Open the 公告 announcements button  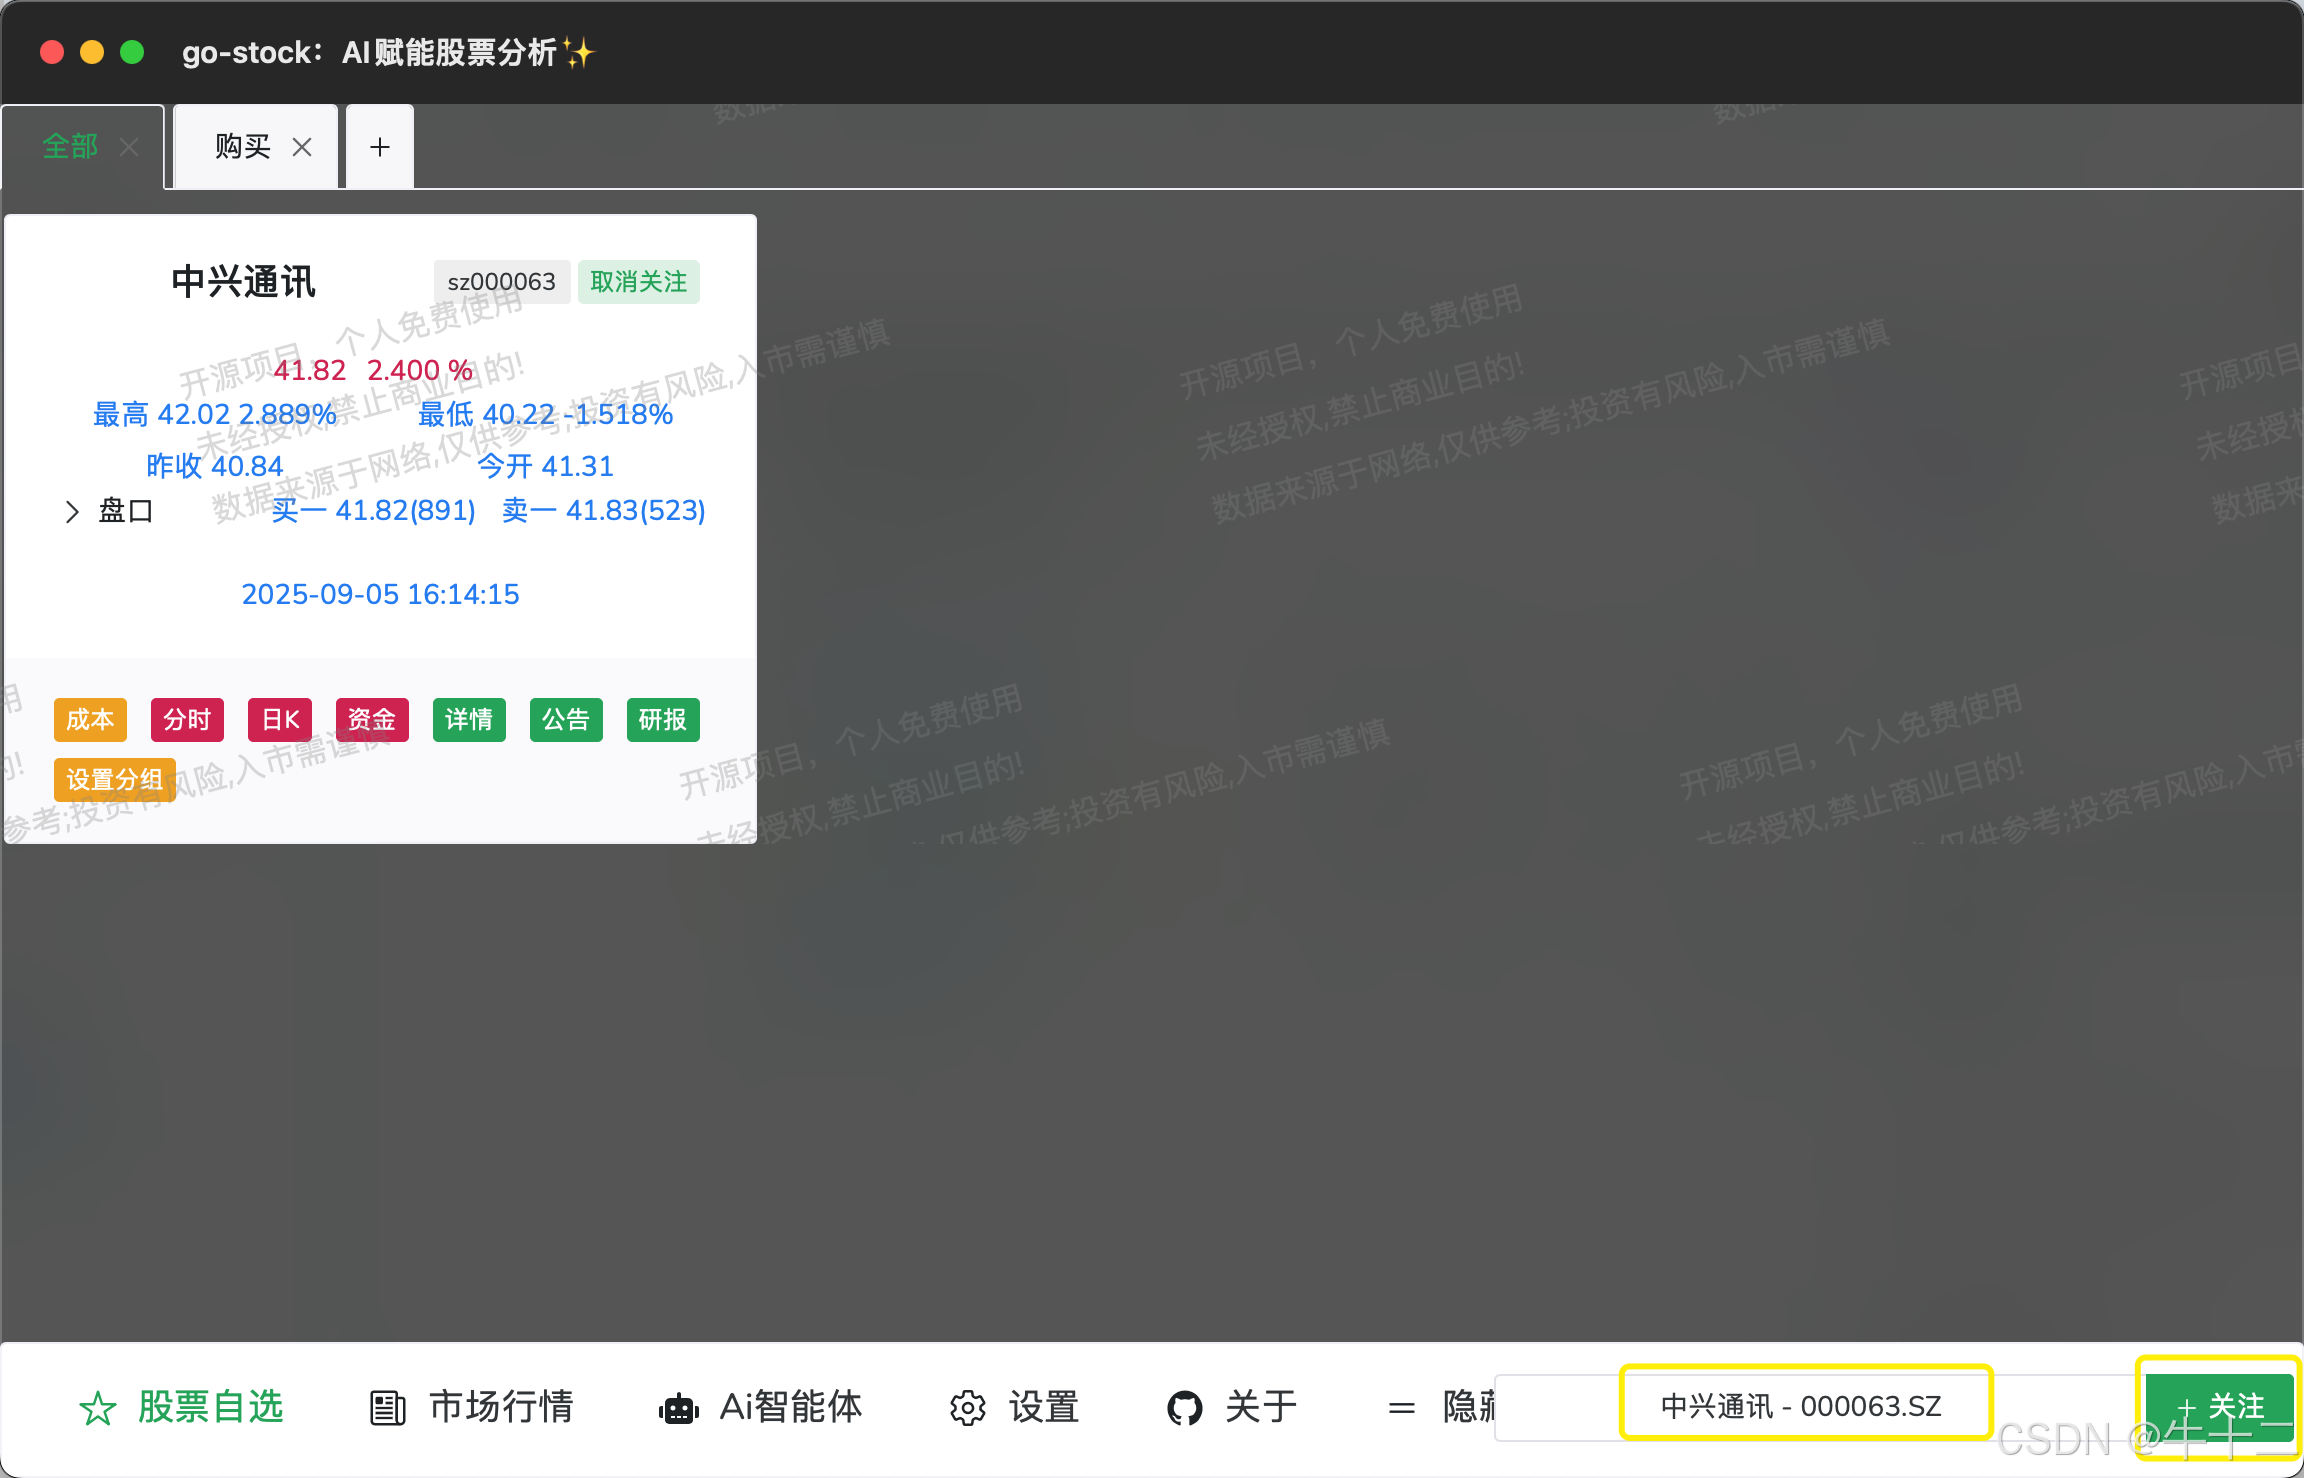pyautogui.click(x=566, y=720)
